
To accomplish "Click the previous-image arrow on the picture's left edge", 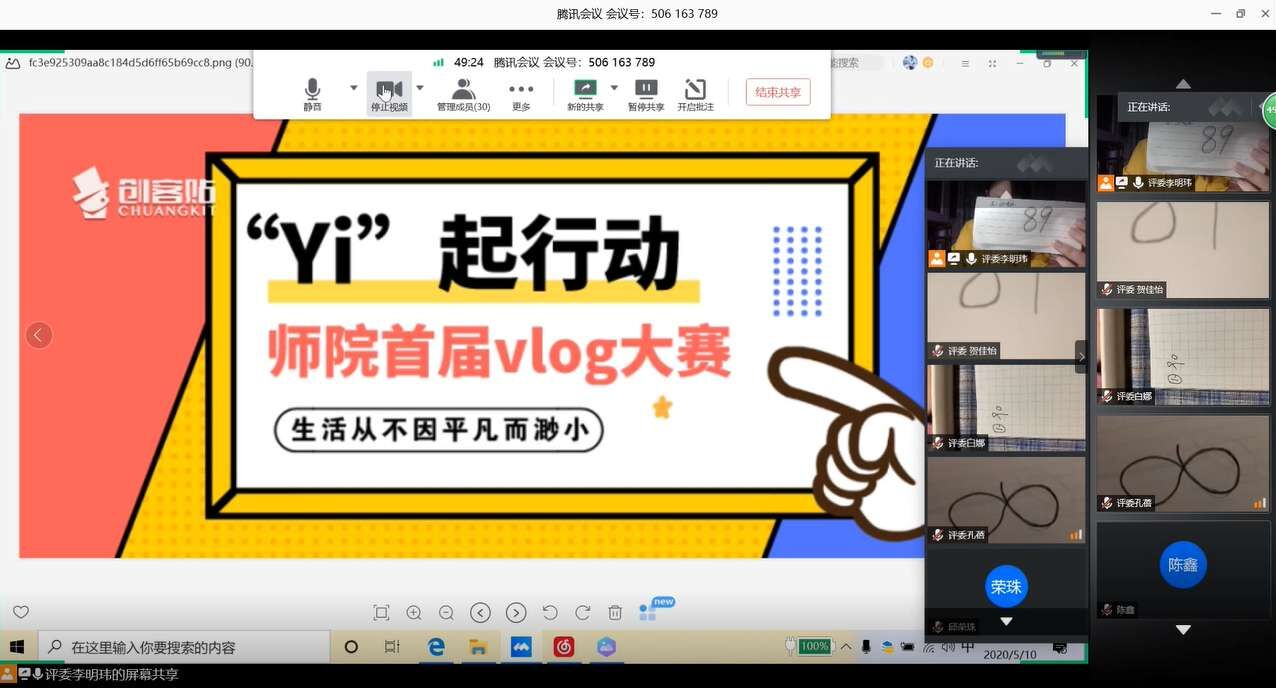I will 38,335.
